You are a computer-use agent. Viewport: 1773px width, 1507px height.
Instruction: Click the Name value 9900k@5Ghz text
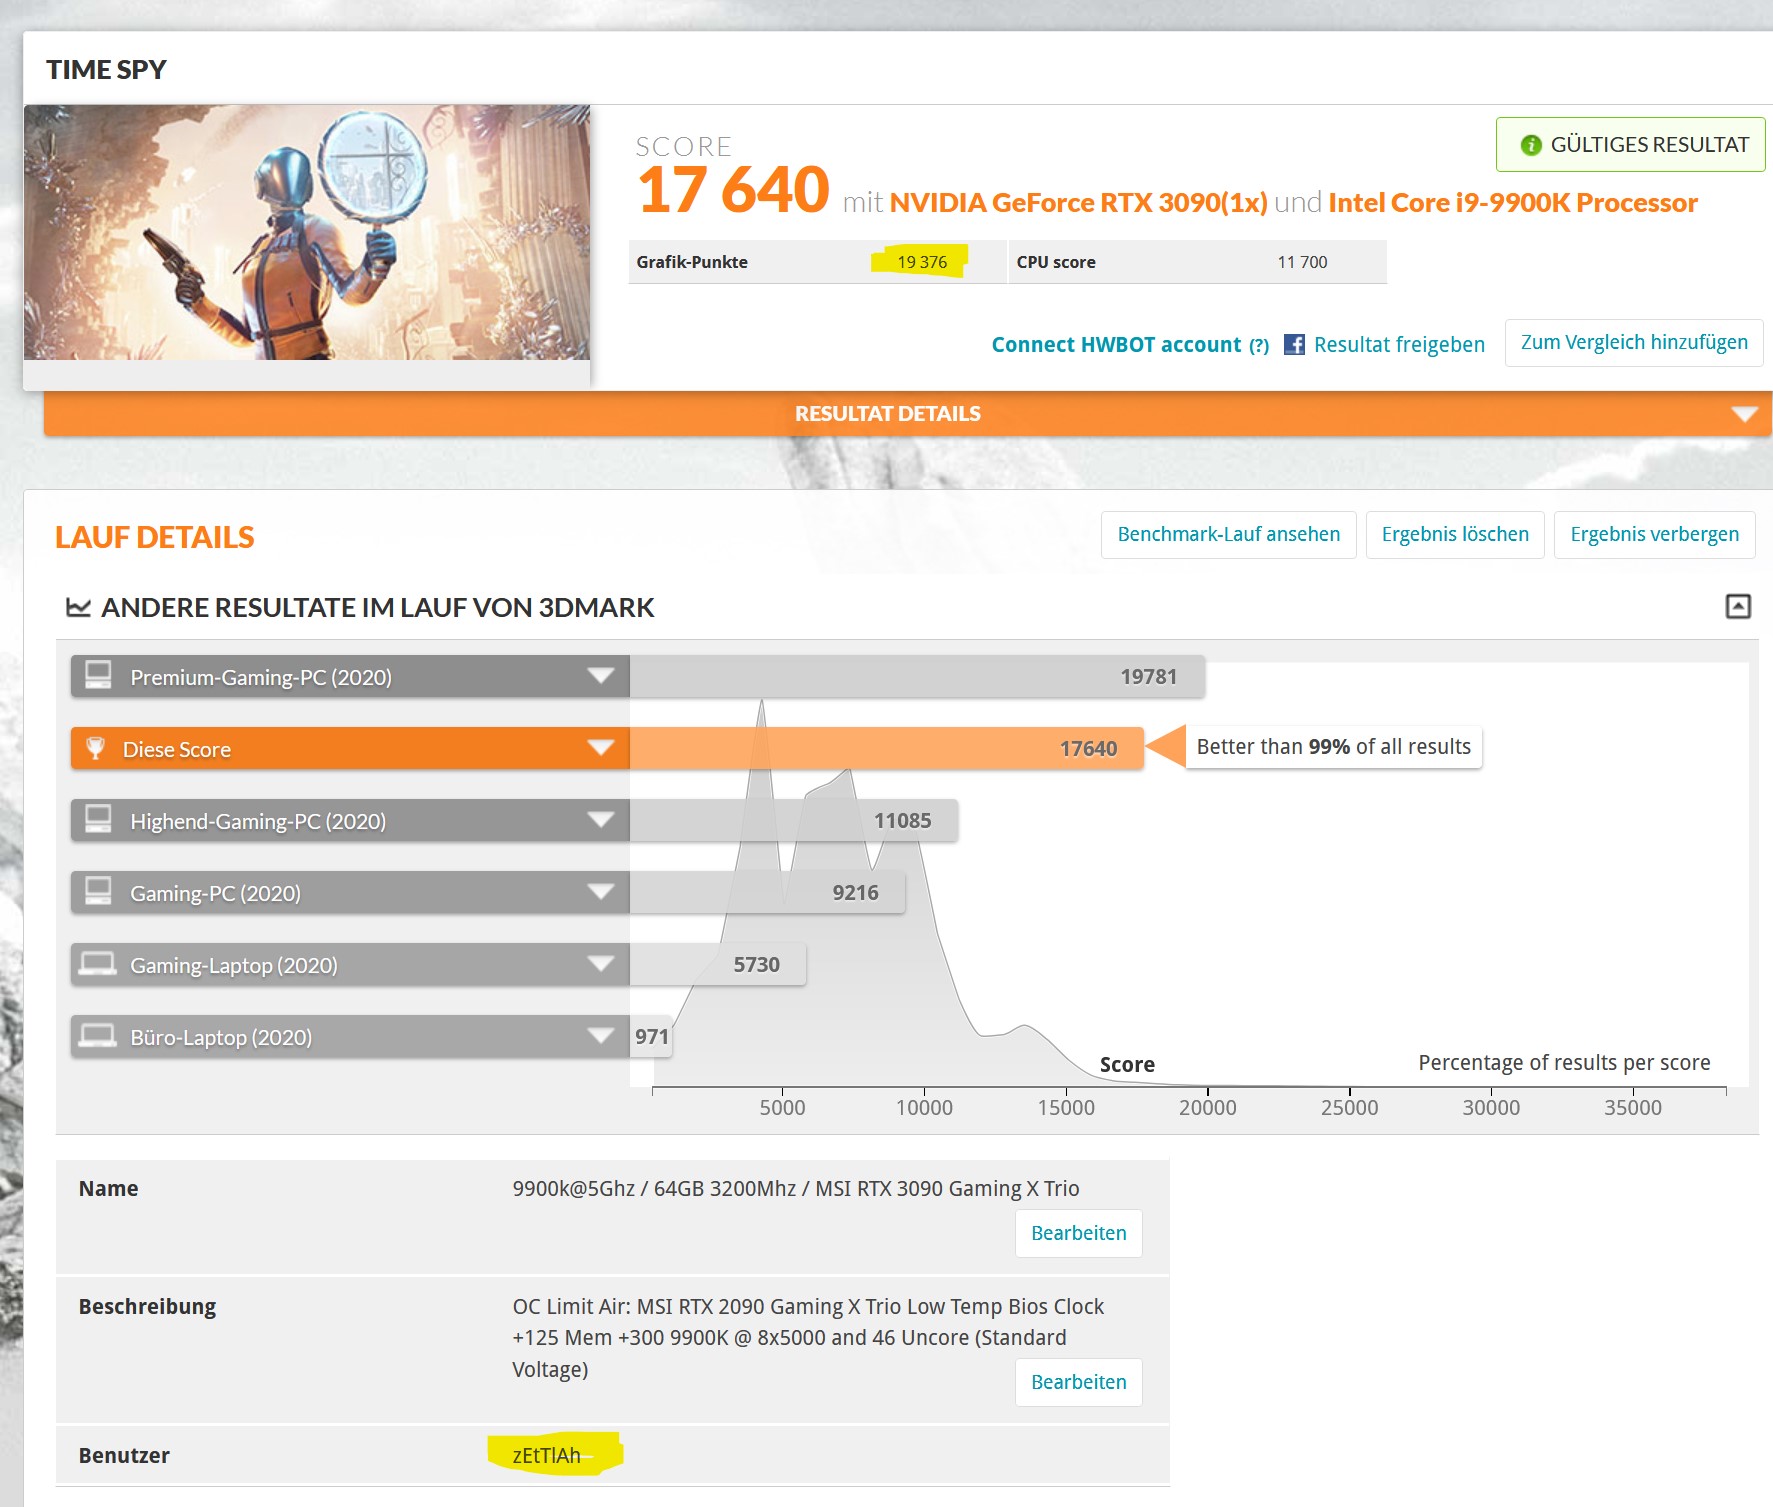click(x=795, y=1189)
